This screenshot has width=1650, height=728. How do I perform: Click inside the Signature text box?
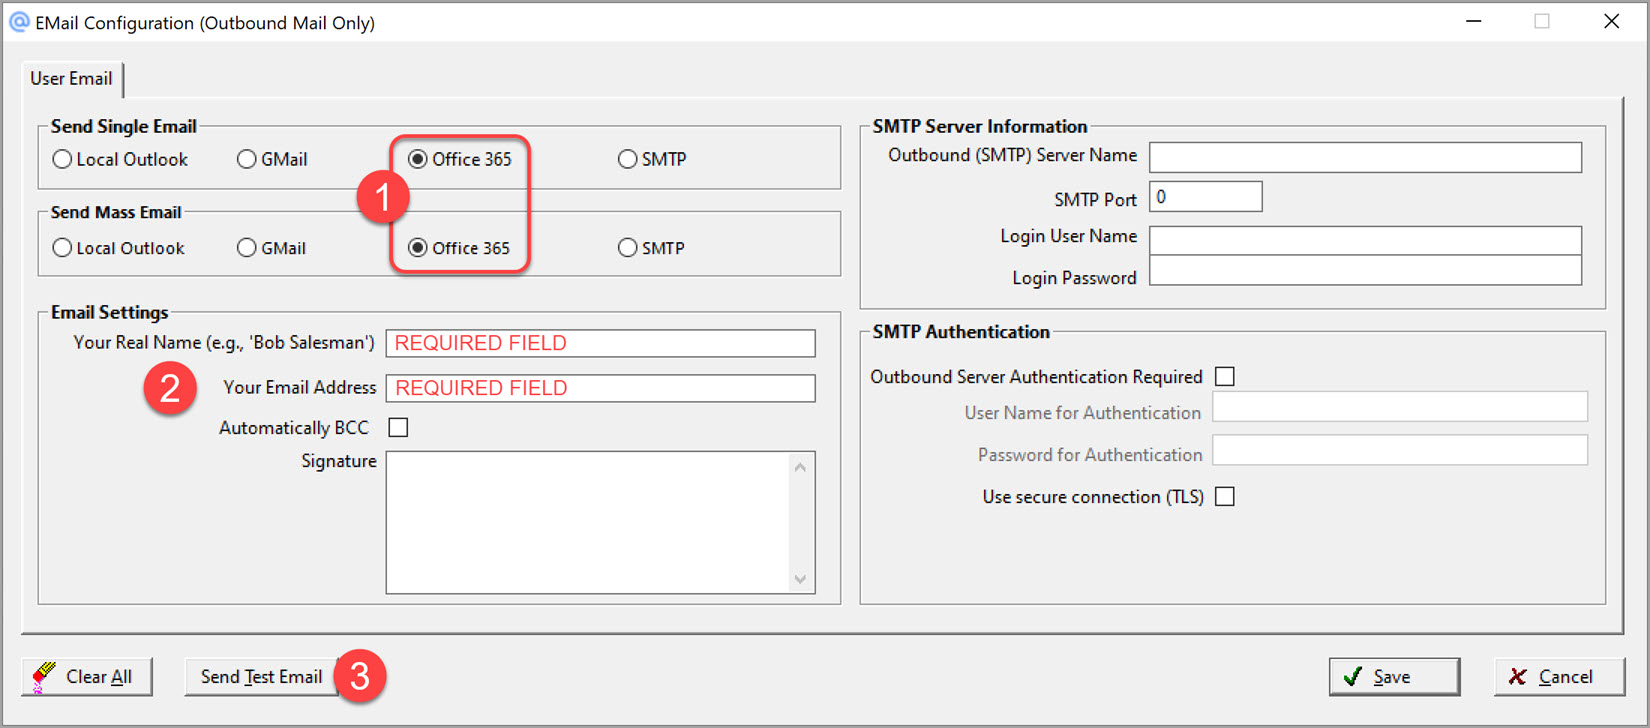[588, 522]
